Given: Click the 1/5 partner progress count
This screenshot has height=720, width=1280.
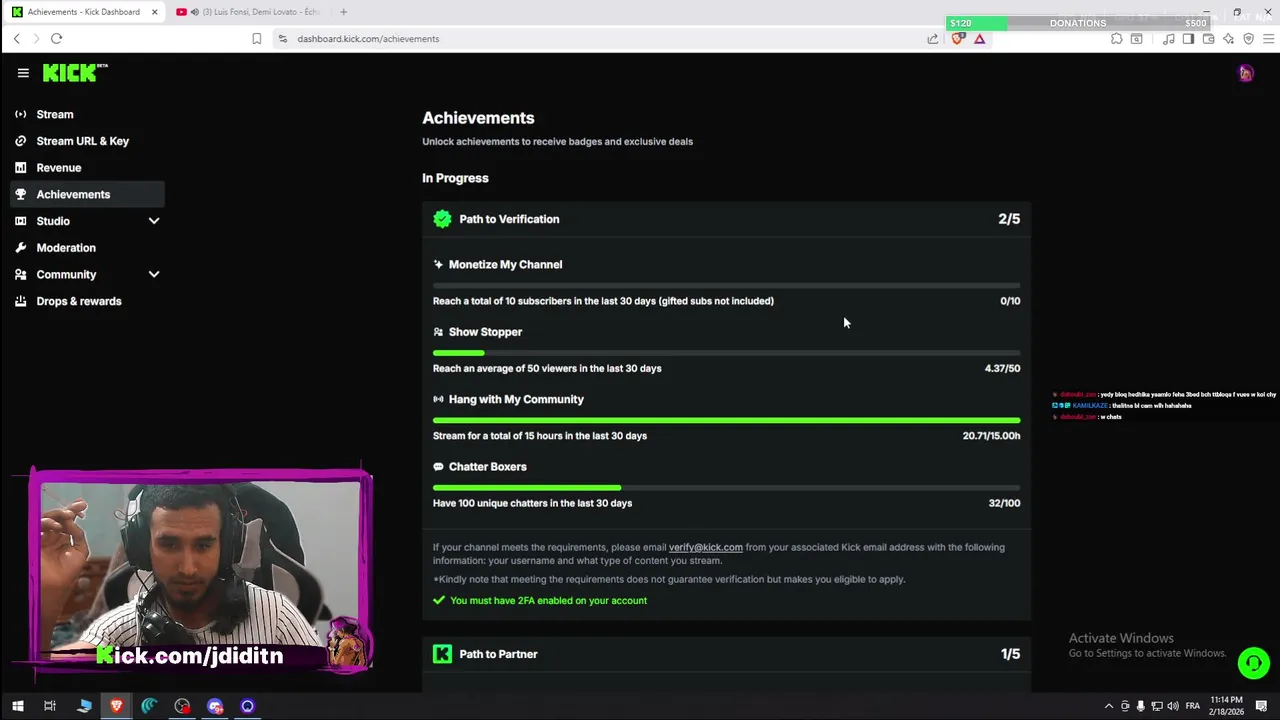Looking at the screenshot, I should 1010,654.
